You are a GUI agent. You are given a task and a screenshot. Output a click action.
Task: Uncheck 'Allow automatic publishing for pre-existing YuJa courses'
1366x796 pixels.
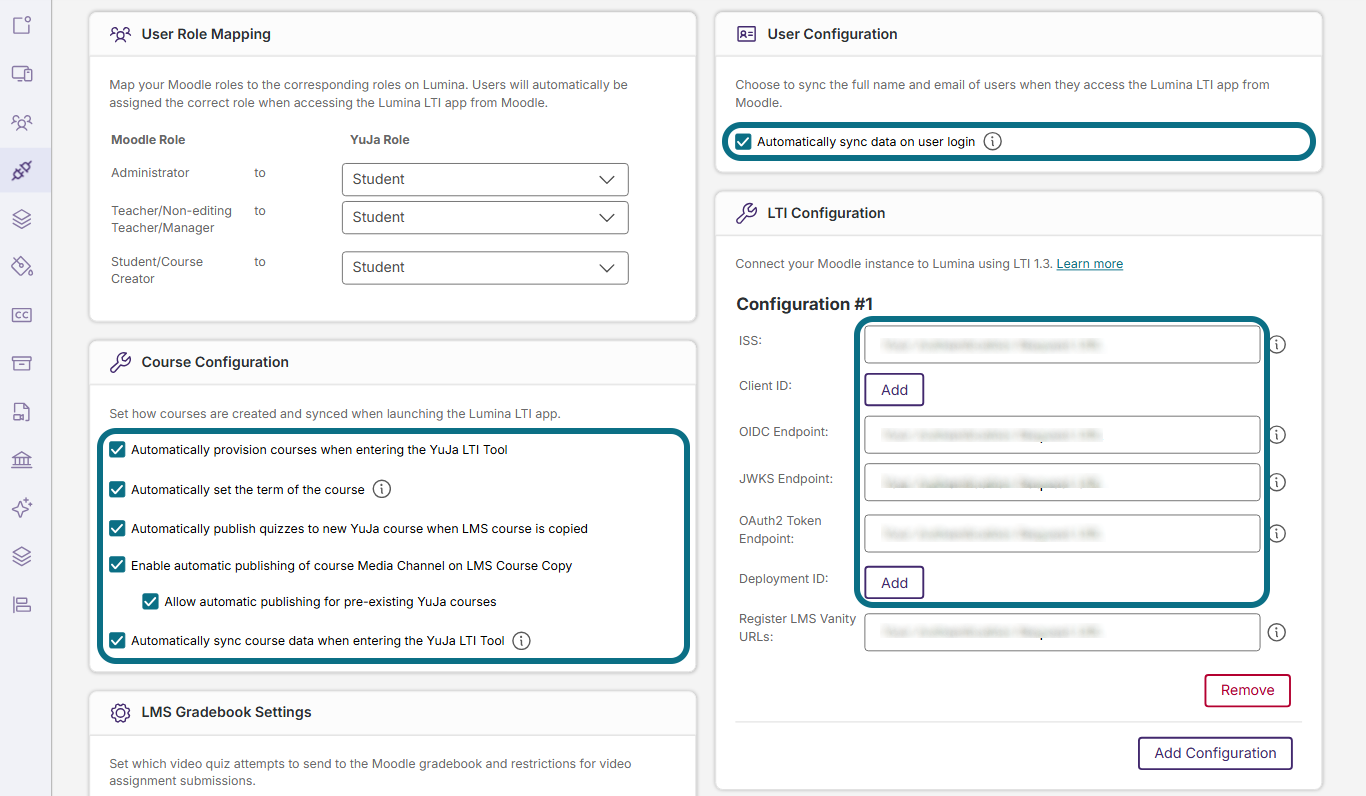pos(151,602)
